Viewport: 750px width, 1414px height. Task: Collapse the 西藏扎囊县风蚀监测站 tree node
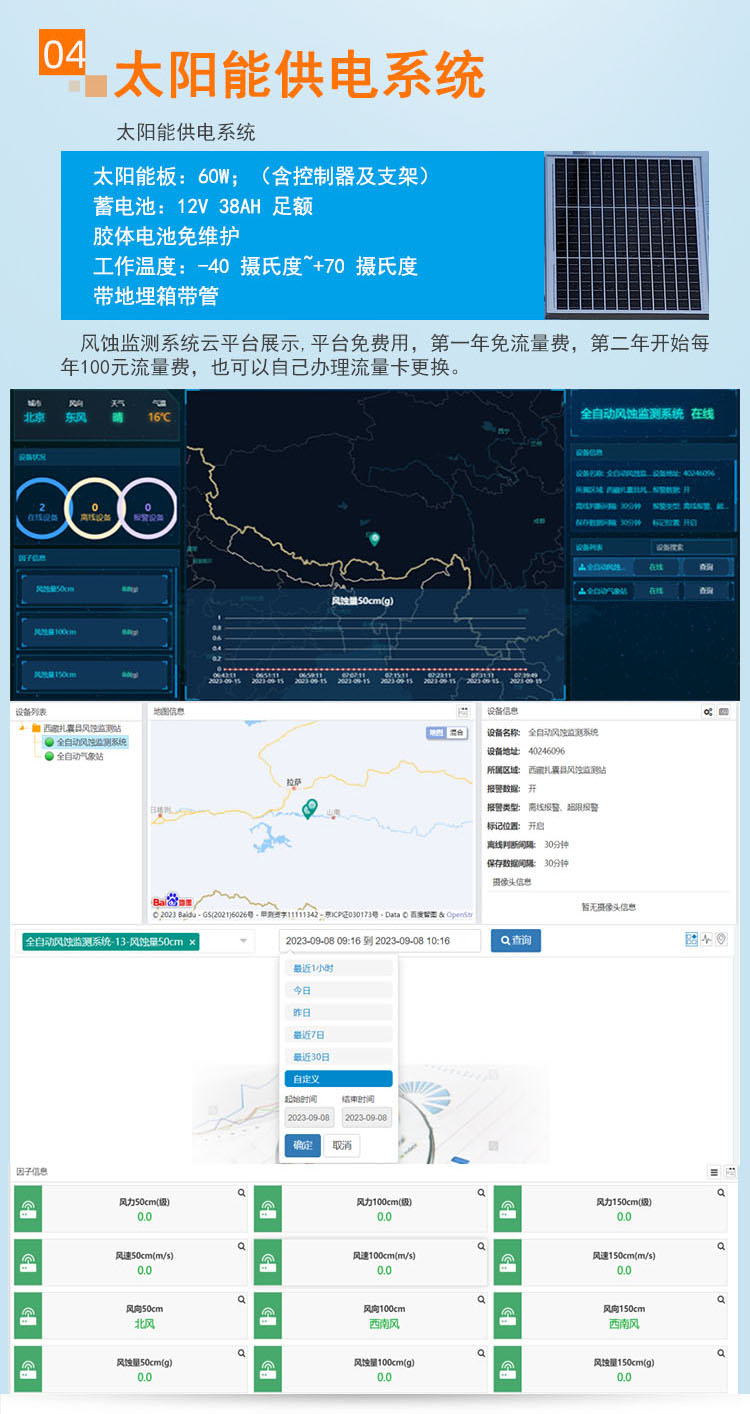[22, 728]
